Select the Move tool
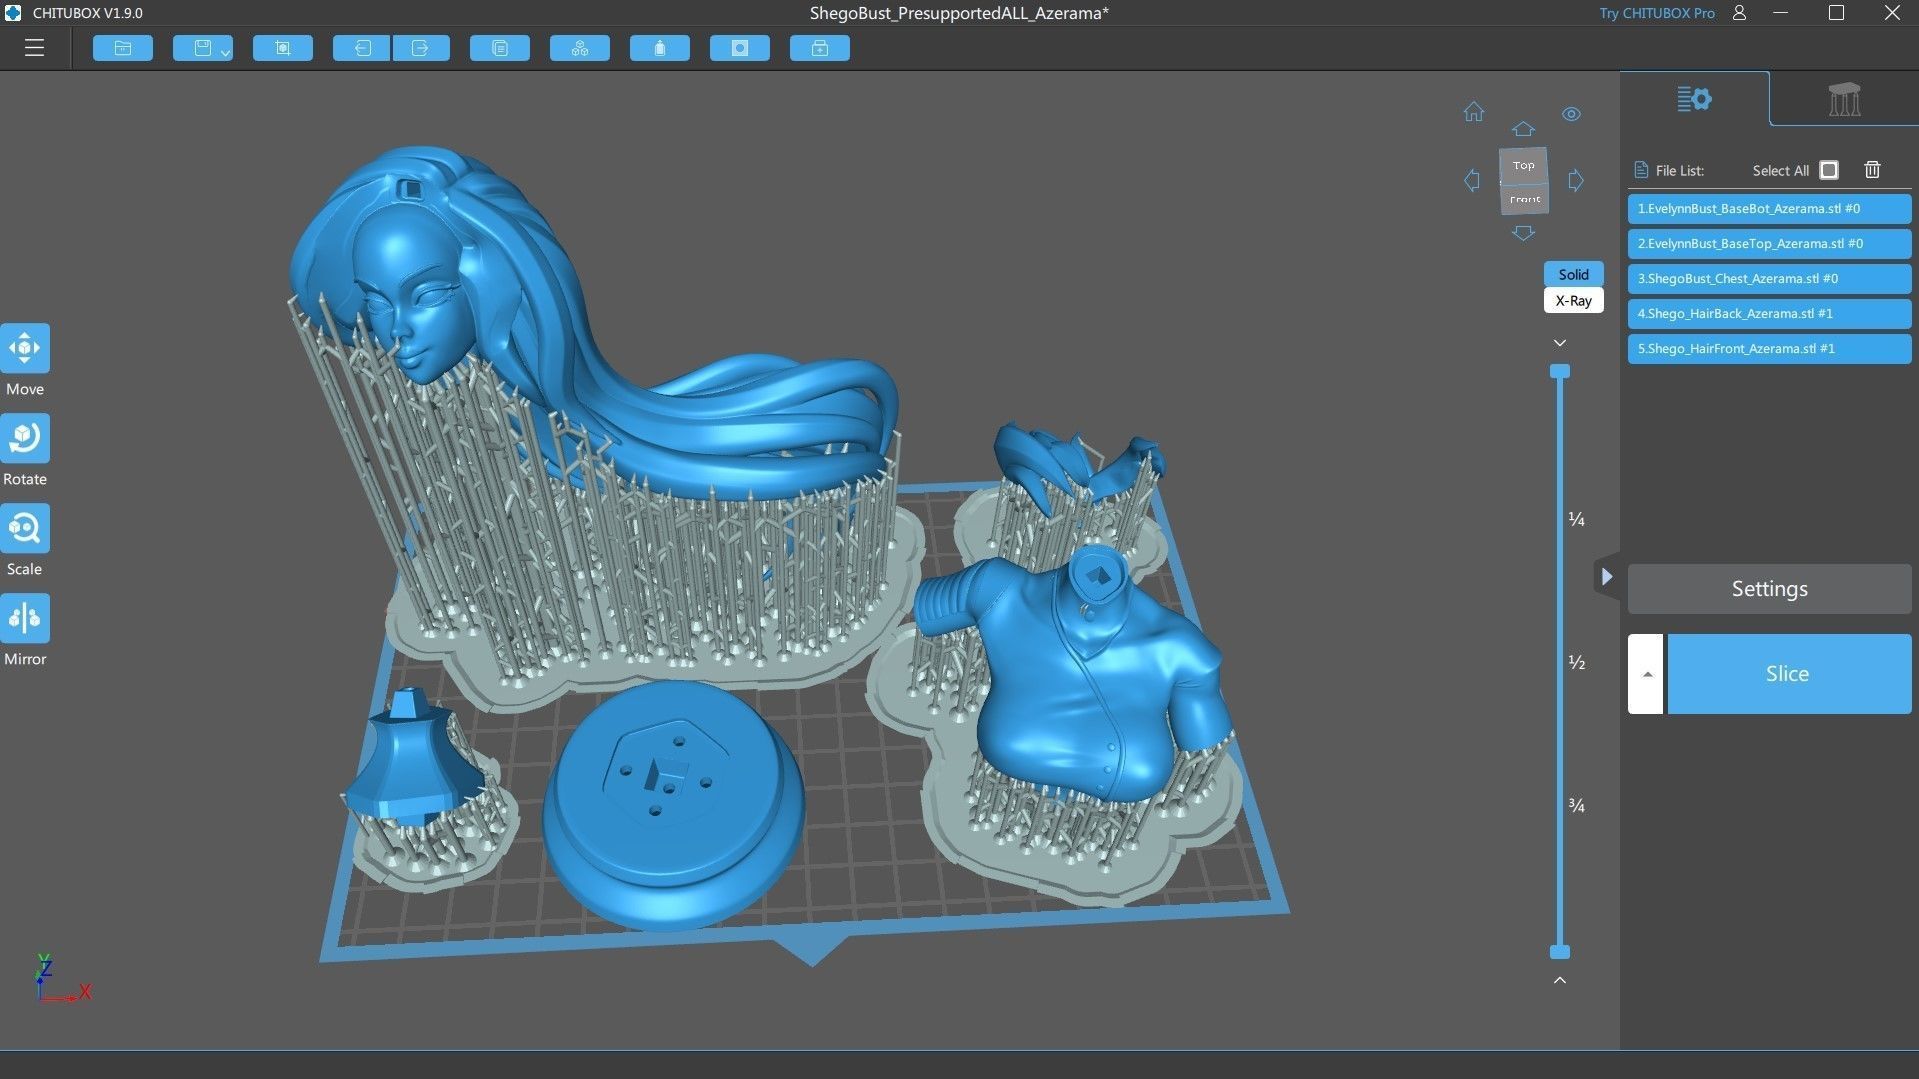1919x1079 pixels. [25, 348]
